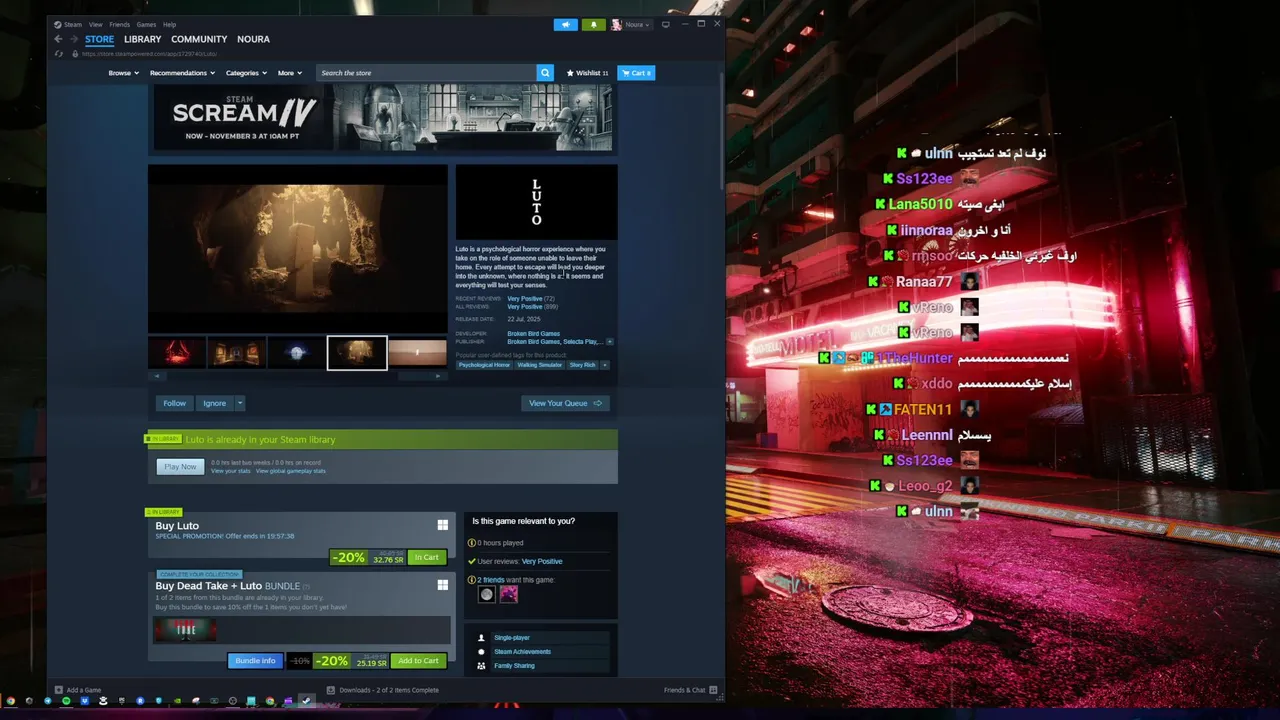1280x720 pixels.
Task: Click the Windows platform icon on Dead Take bundle
Action: [442, 585]
